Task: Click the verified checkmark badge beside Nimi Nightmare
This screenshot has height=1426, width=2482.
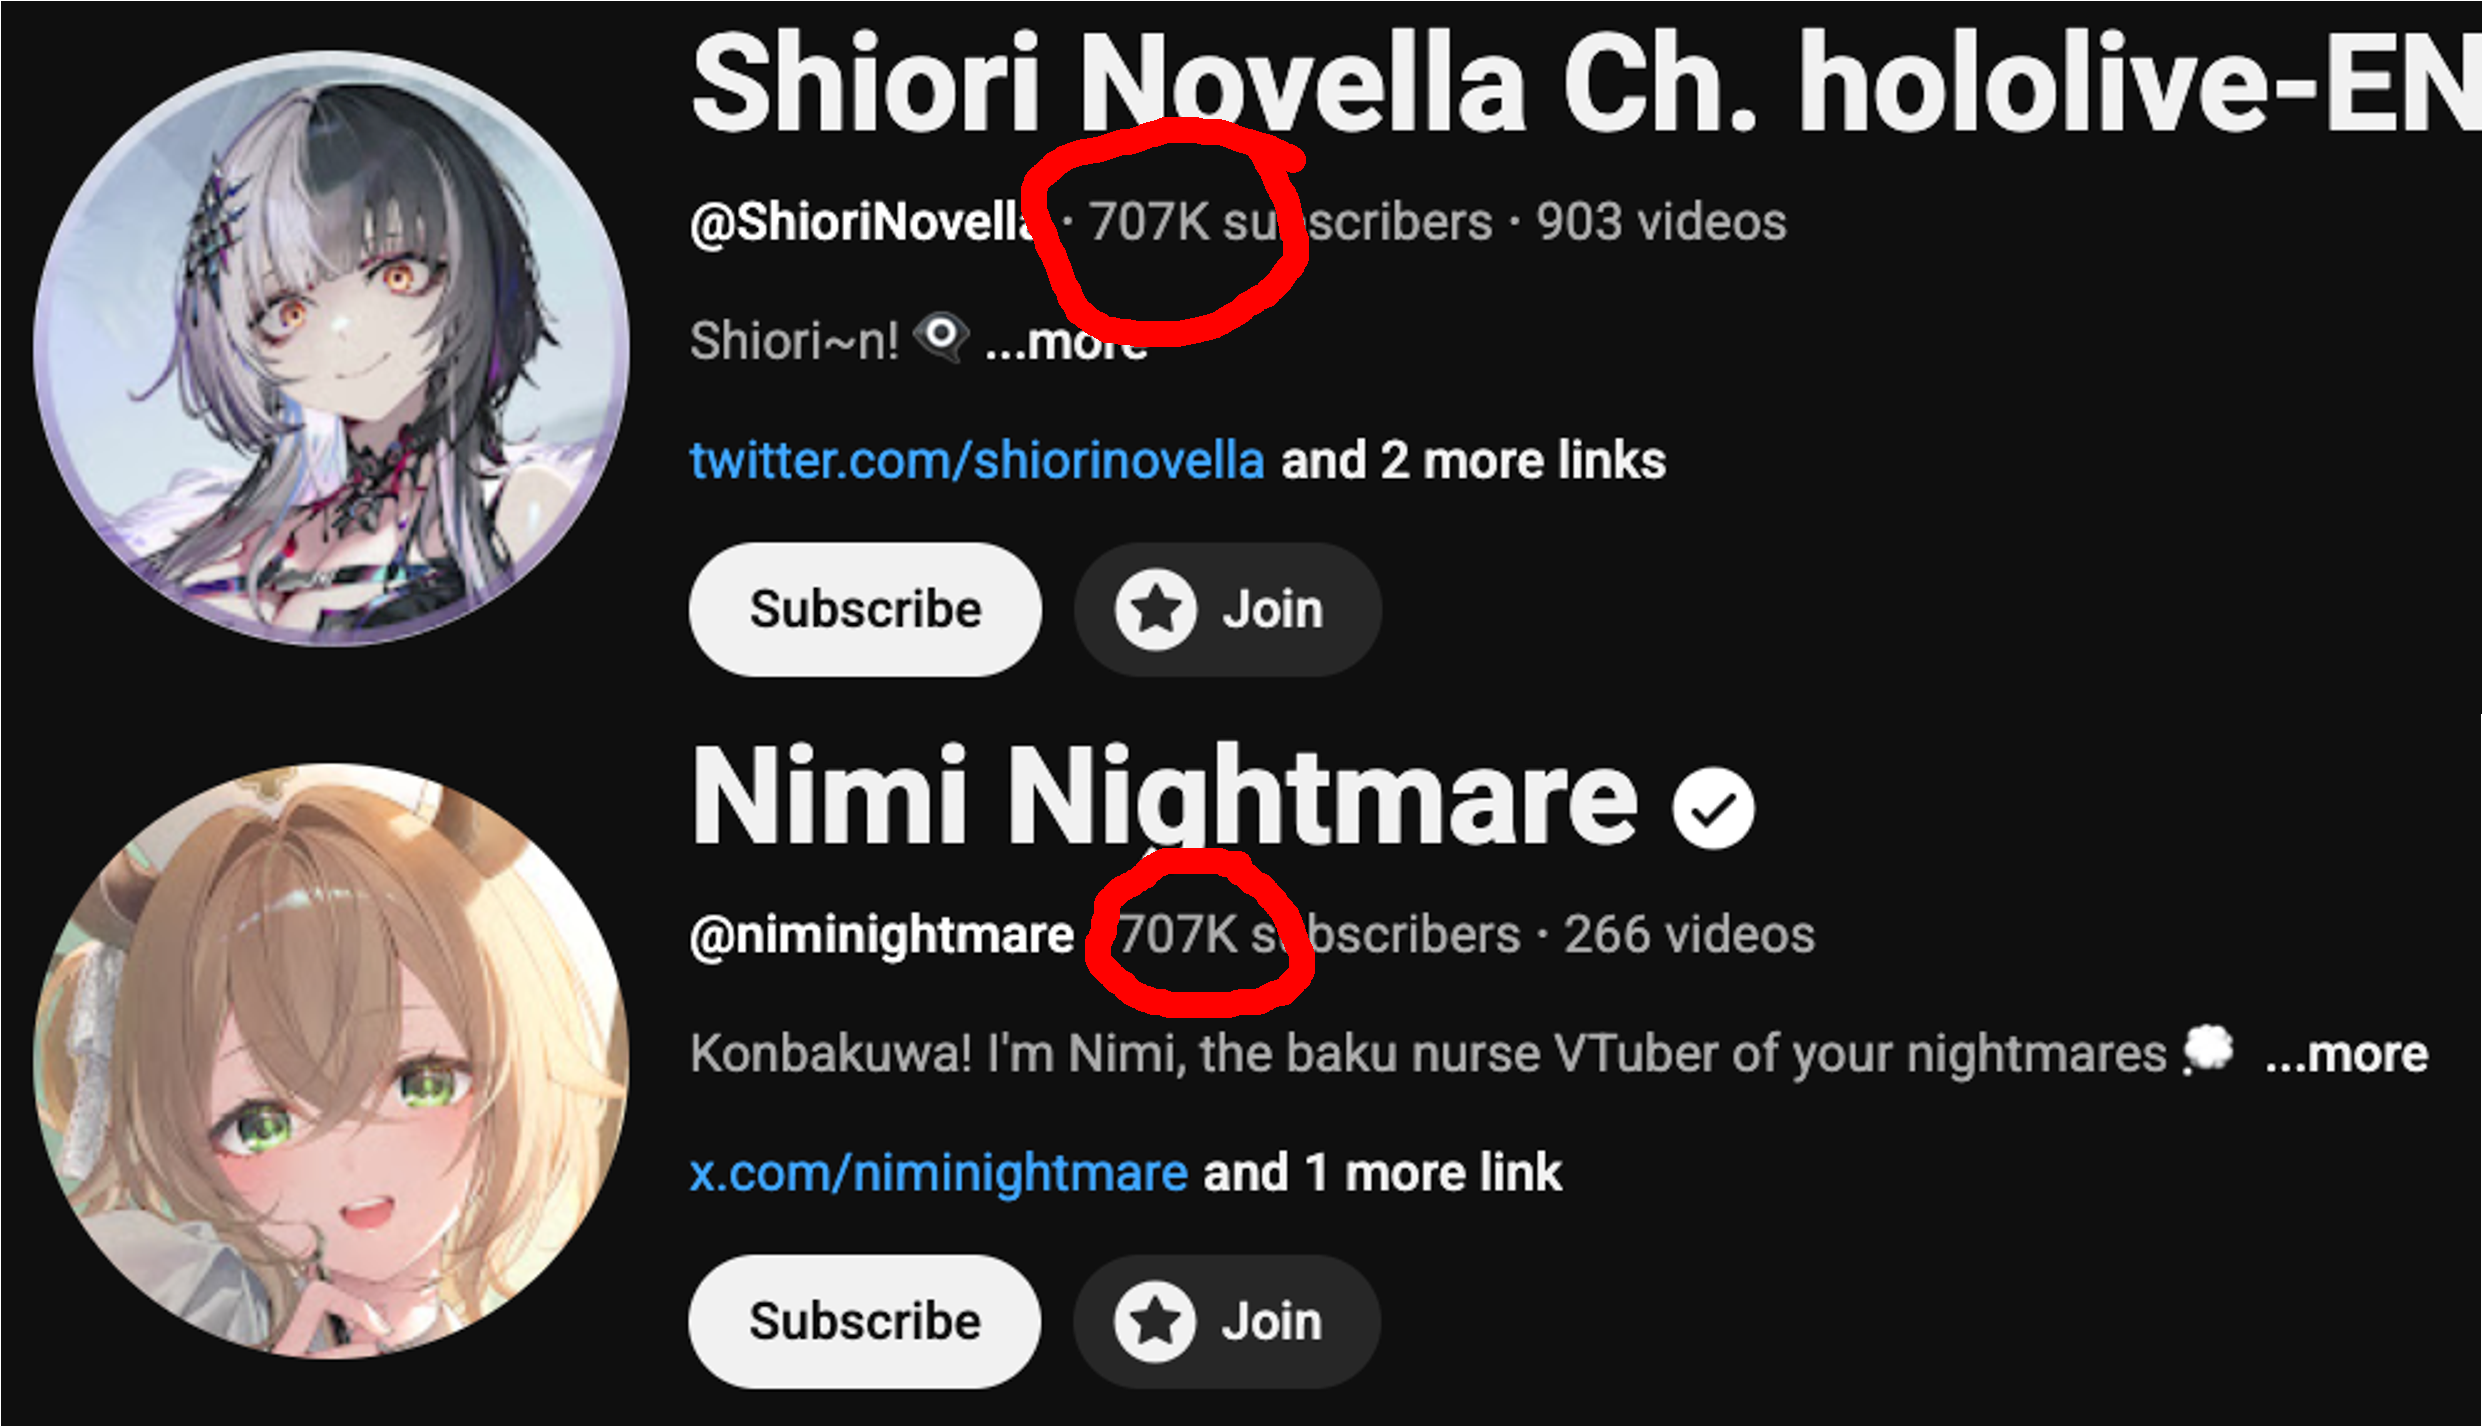Action: pyautogui.click(x=1713, y=808)
